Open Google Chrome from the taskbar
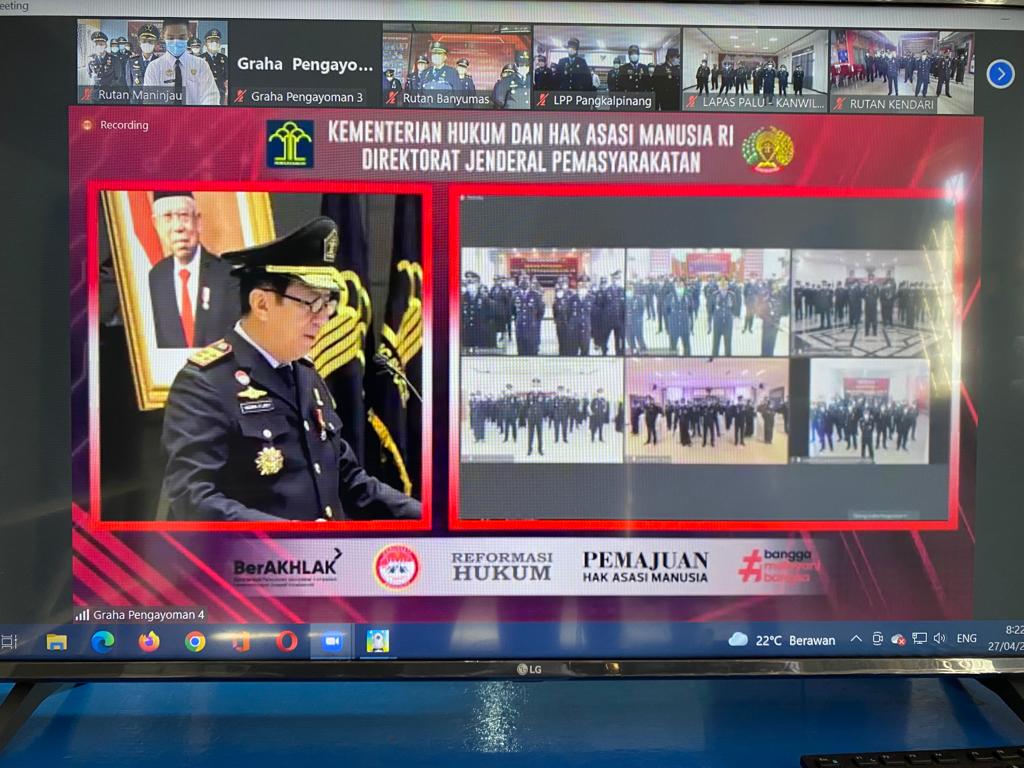Viewport: 1024px width, 768px height. 195,642
